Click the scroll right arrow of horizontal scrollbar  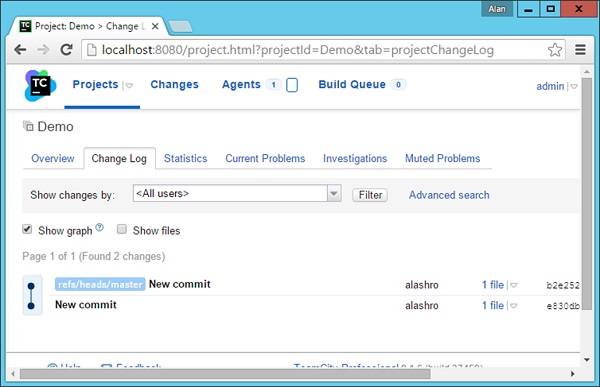572,374
